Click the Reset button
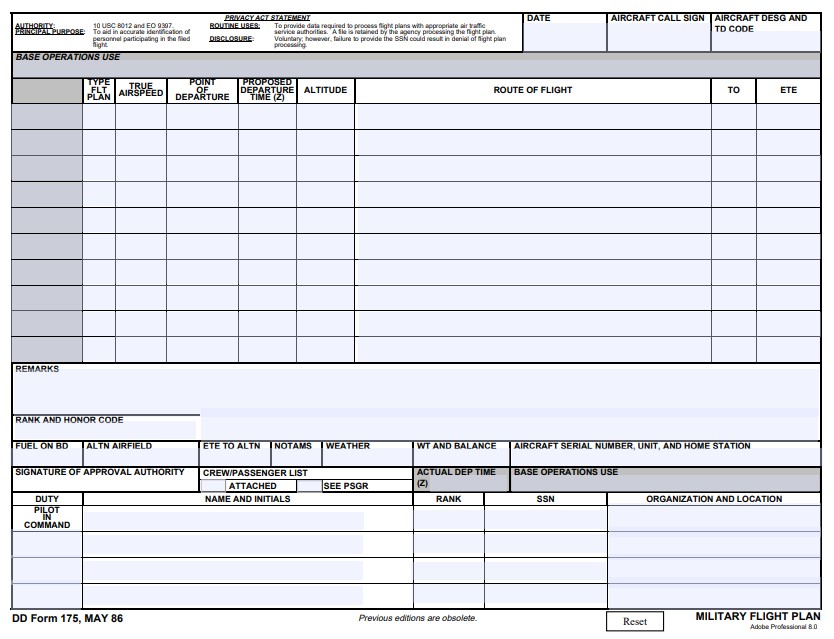The height and width of the screenshot is (639, 834). point(635,621)
